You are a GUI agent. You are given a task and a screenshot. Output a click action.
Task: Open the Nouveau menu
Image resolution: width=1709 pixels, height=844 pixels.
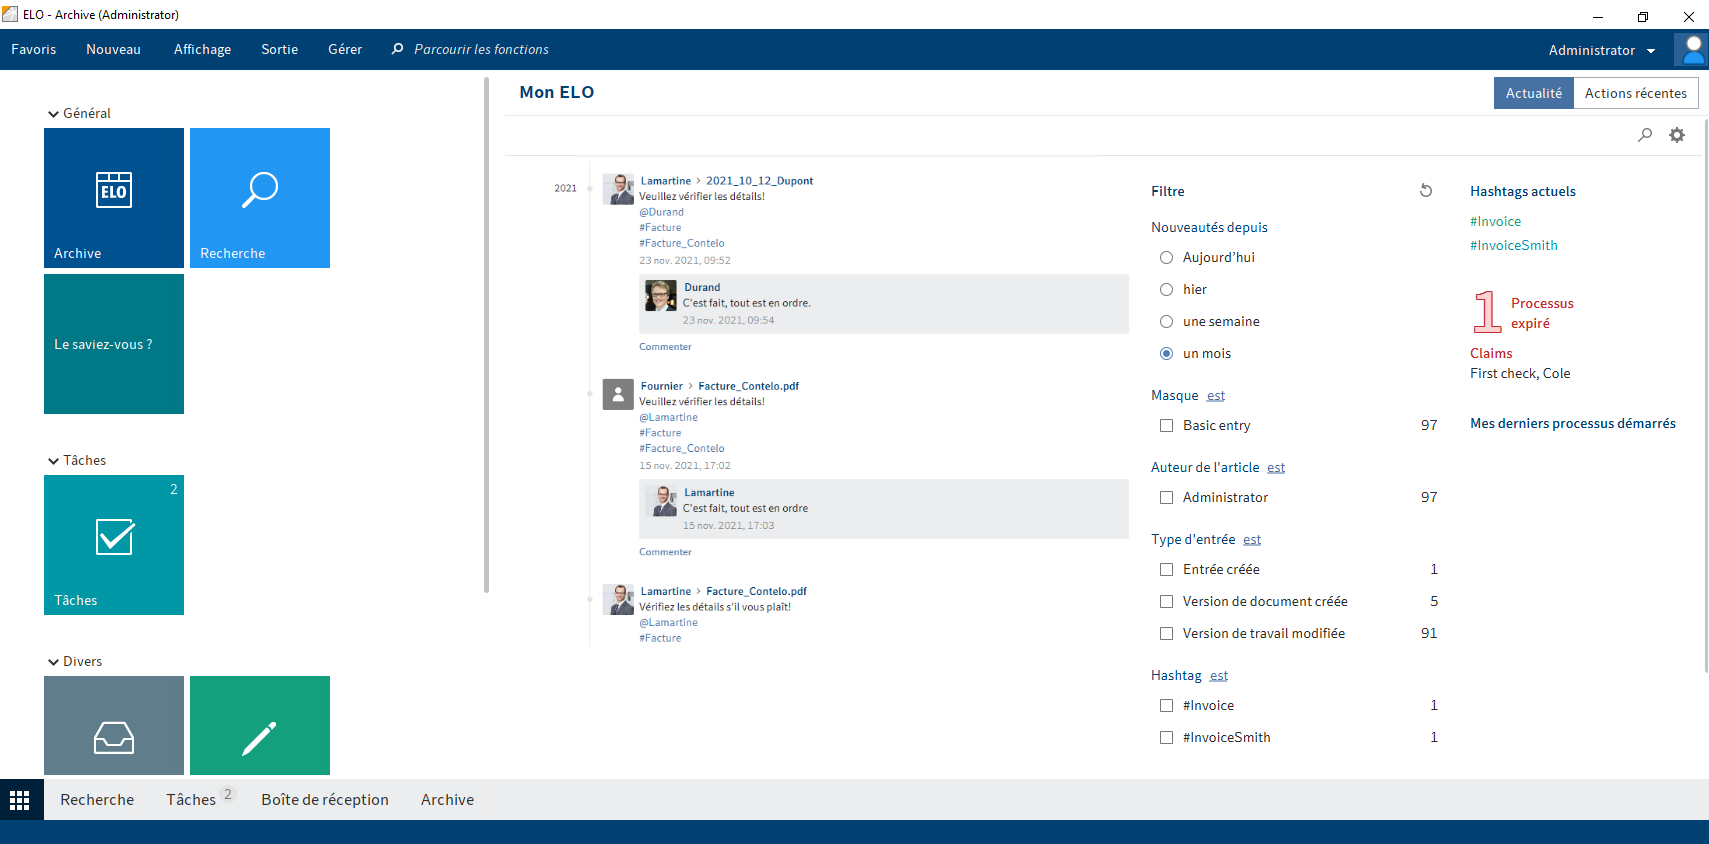point(113,49)
